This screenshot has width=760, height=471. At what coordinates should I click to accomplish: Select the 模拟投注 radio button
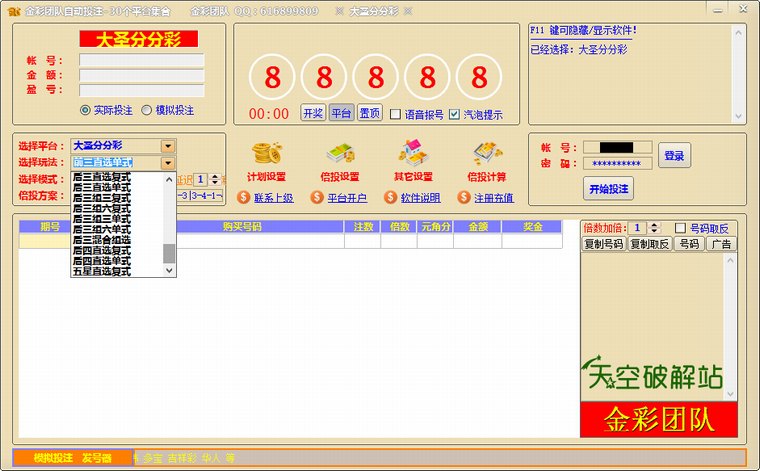pos(147,110)
